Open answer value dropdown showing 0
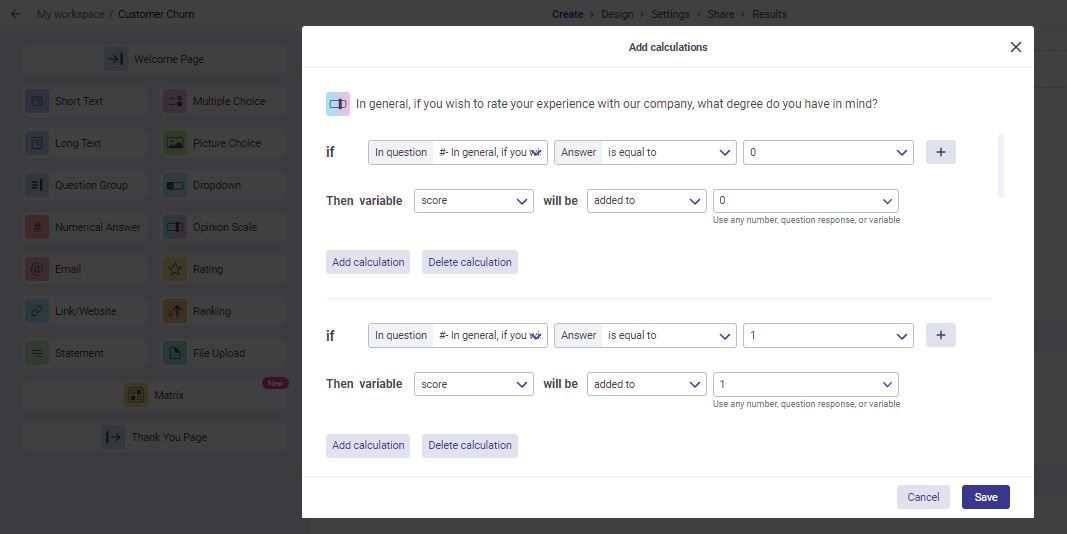Viewport: 1067px width, 534px height. click(x=828, y=152)
